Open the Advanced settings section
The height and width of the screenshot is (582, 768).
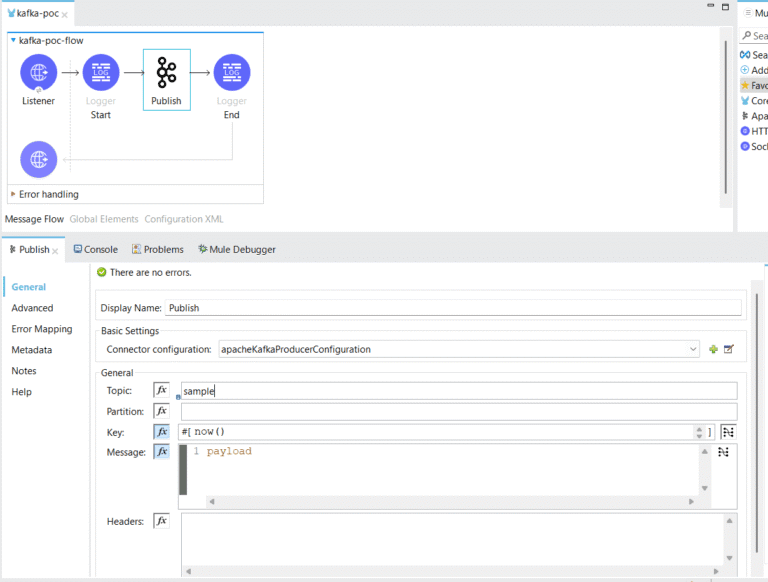(x=32, y=308)
